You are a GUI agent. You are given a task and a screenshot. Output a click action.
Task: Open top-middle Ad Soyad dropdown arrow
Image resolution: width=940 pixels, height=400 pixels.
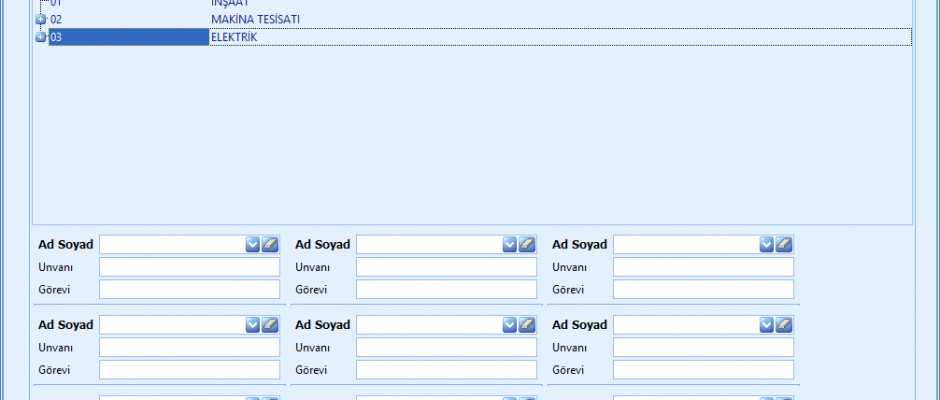click(510, 244)
